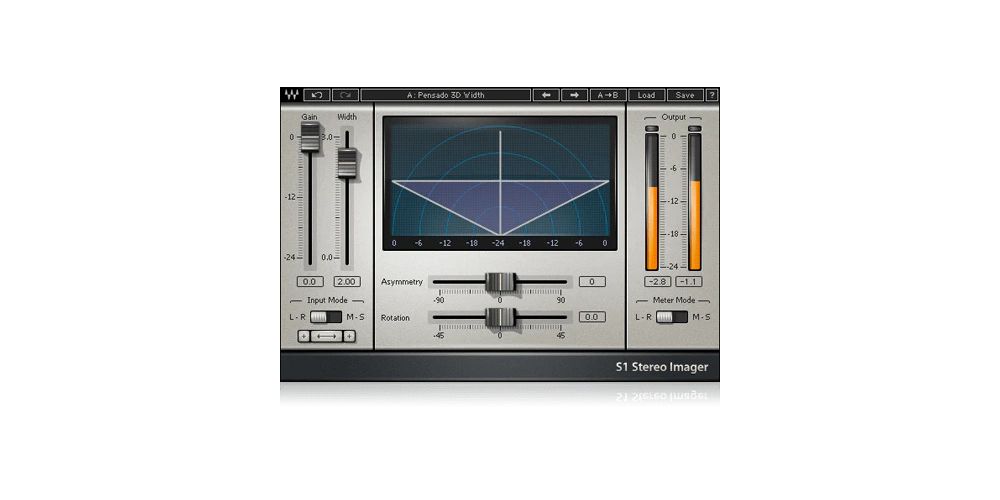Image resolution: width=1000 pixels, height=500 pixels.
Task: Click the channel swap double-arrow button
Action: tap(327, 336)
